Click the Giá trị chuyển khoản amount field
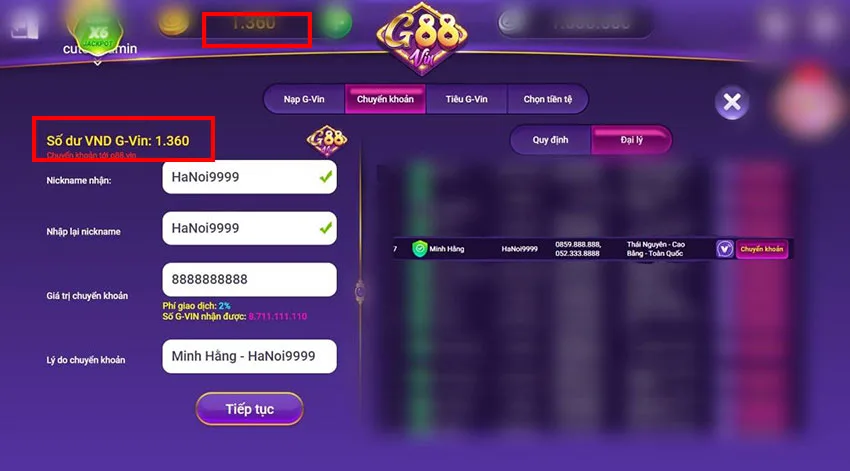 click(x=249, y=279)
